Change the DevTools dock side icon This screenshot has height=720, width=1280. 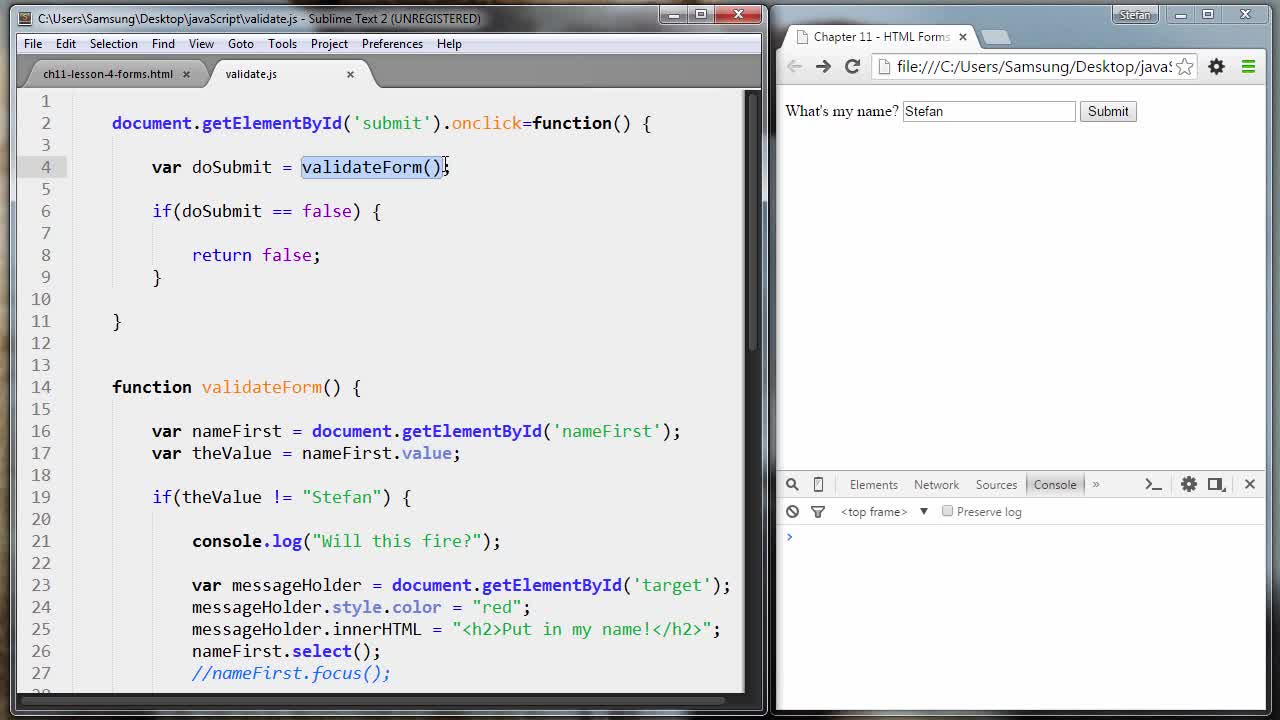coord(1216,484)
